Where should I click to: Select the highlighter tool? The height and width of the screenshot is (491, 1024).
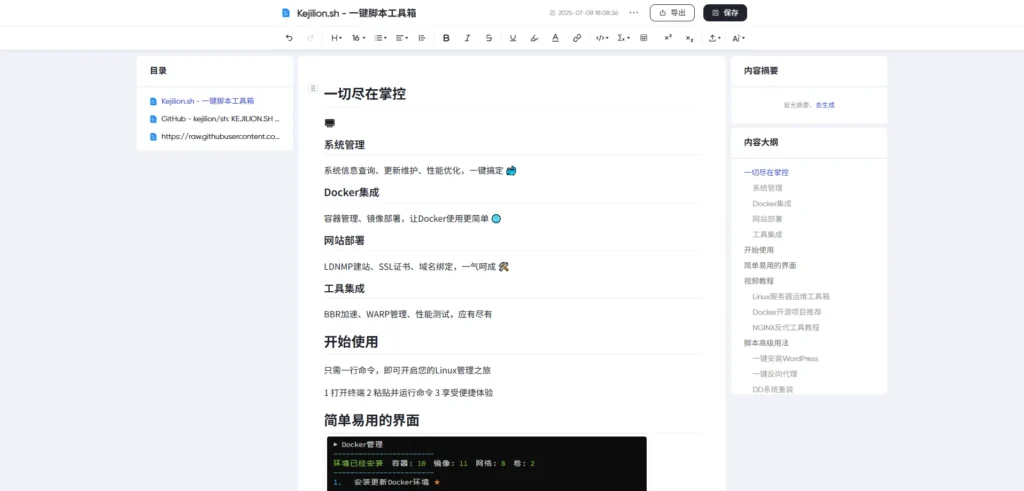click(x=534, y=39)
